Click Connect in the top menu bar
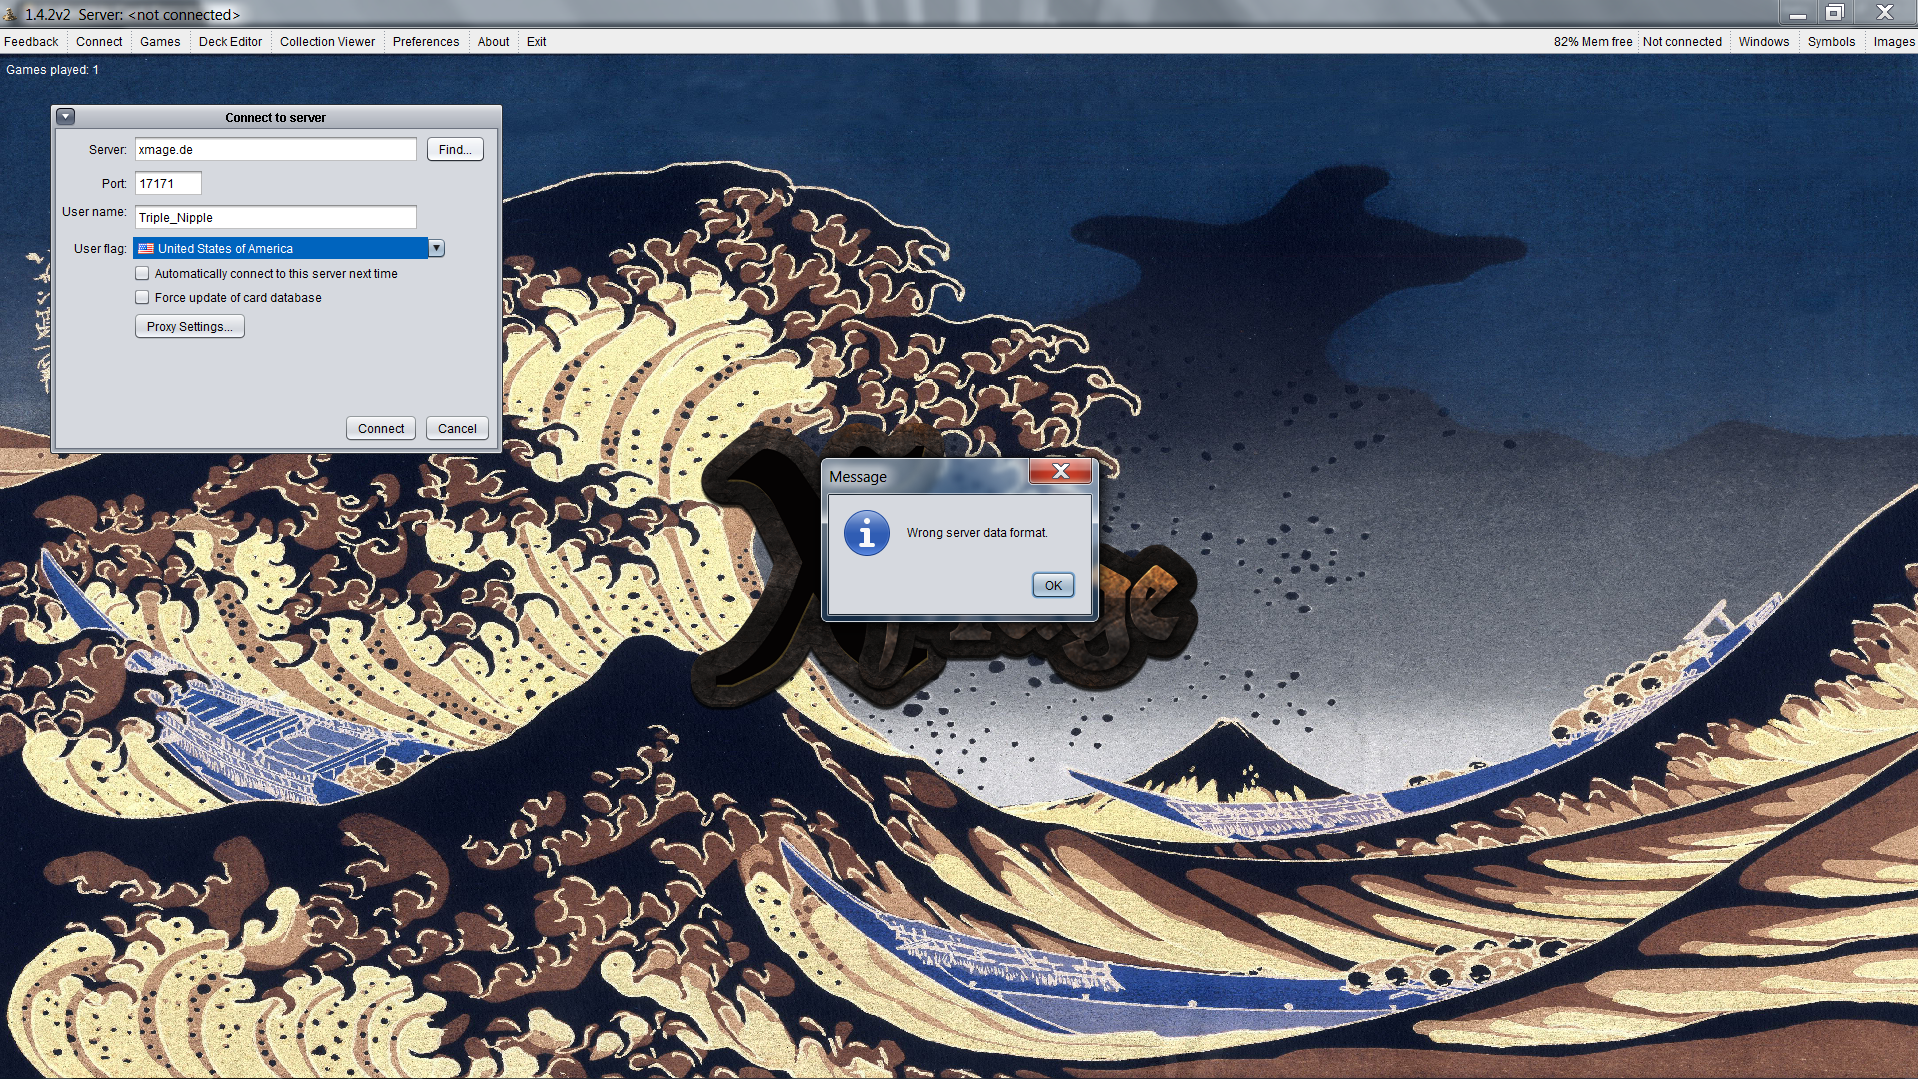 (99, 41)
